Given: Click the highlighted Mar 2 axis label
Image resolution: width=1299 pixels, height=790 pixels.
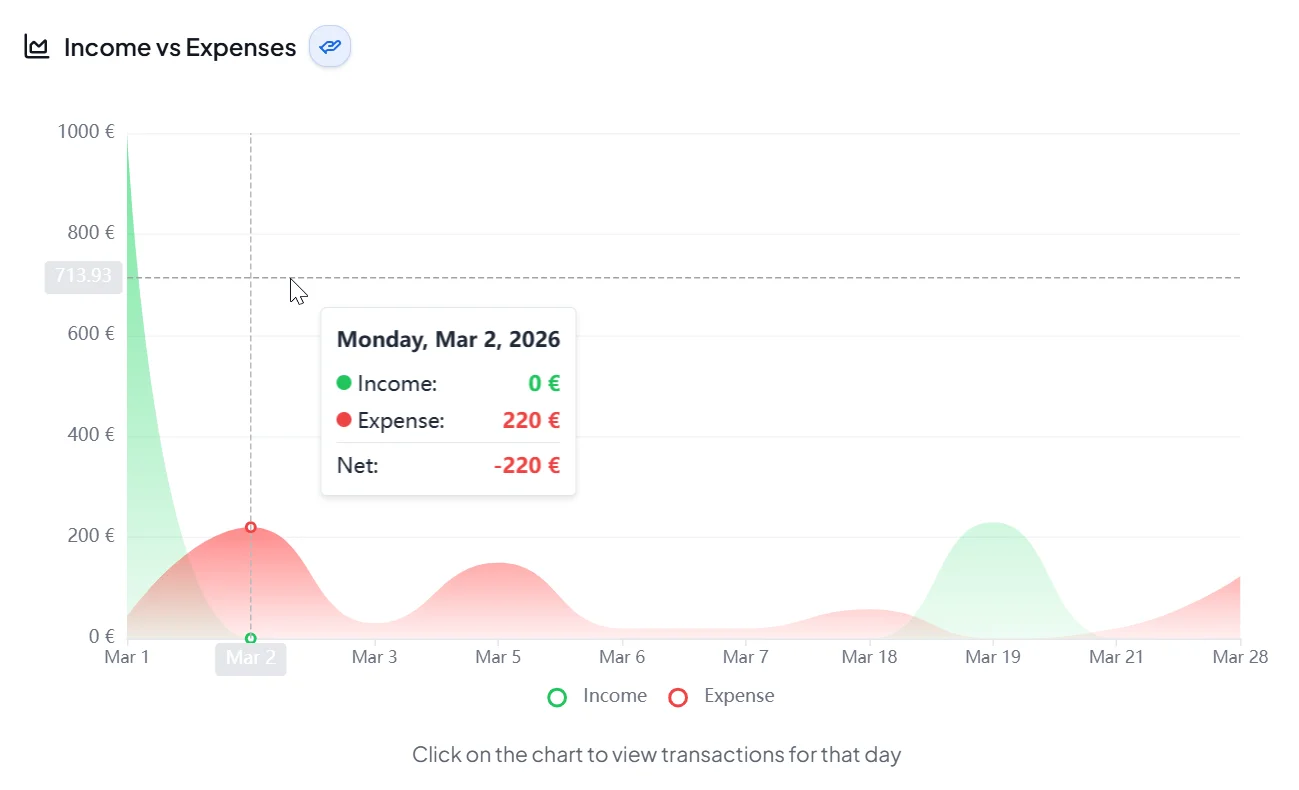Looking at the screenshot, I should tap(251, 658).
